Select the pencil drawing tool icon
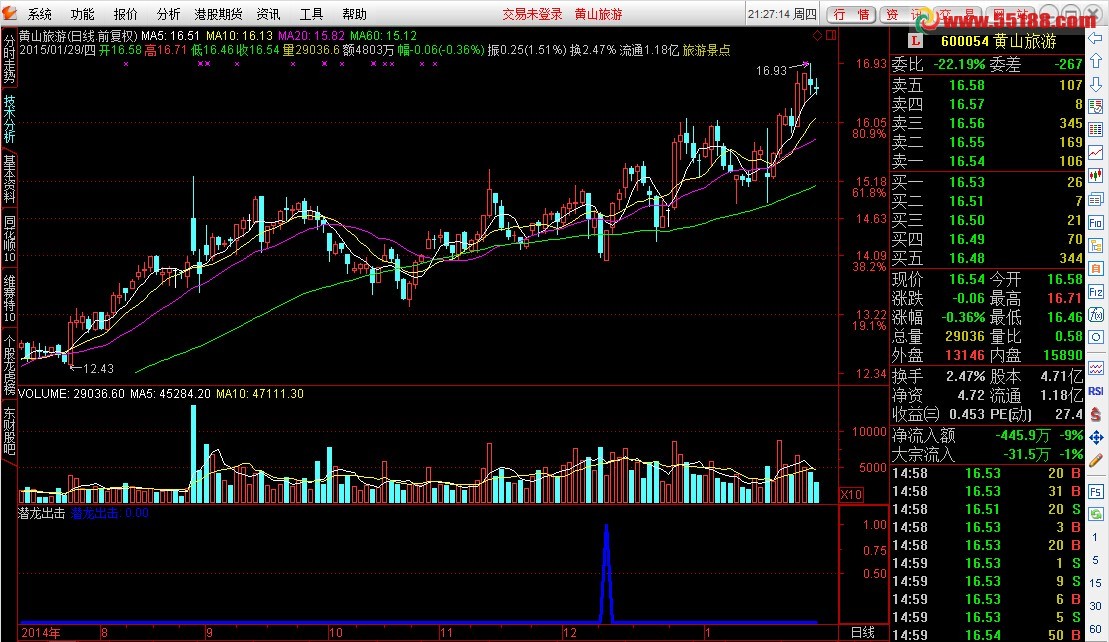Image resolution: width=1109 pixels, height=642 pixels. coord(1096,461)
